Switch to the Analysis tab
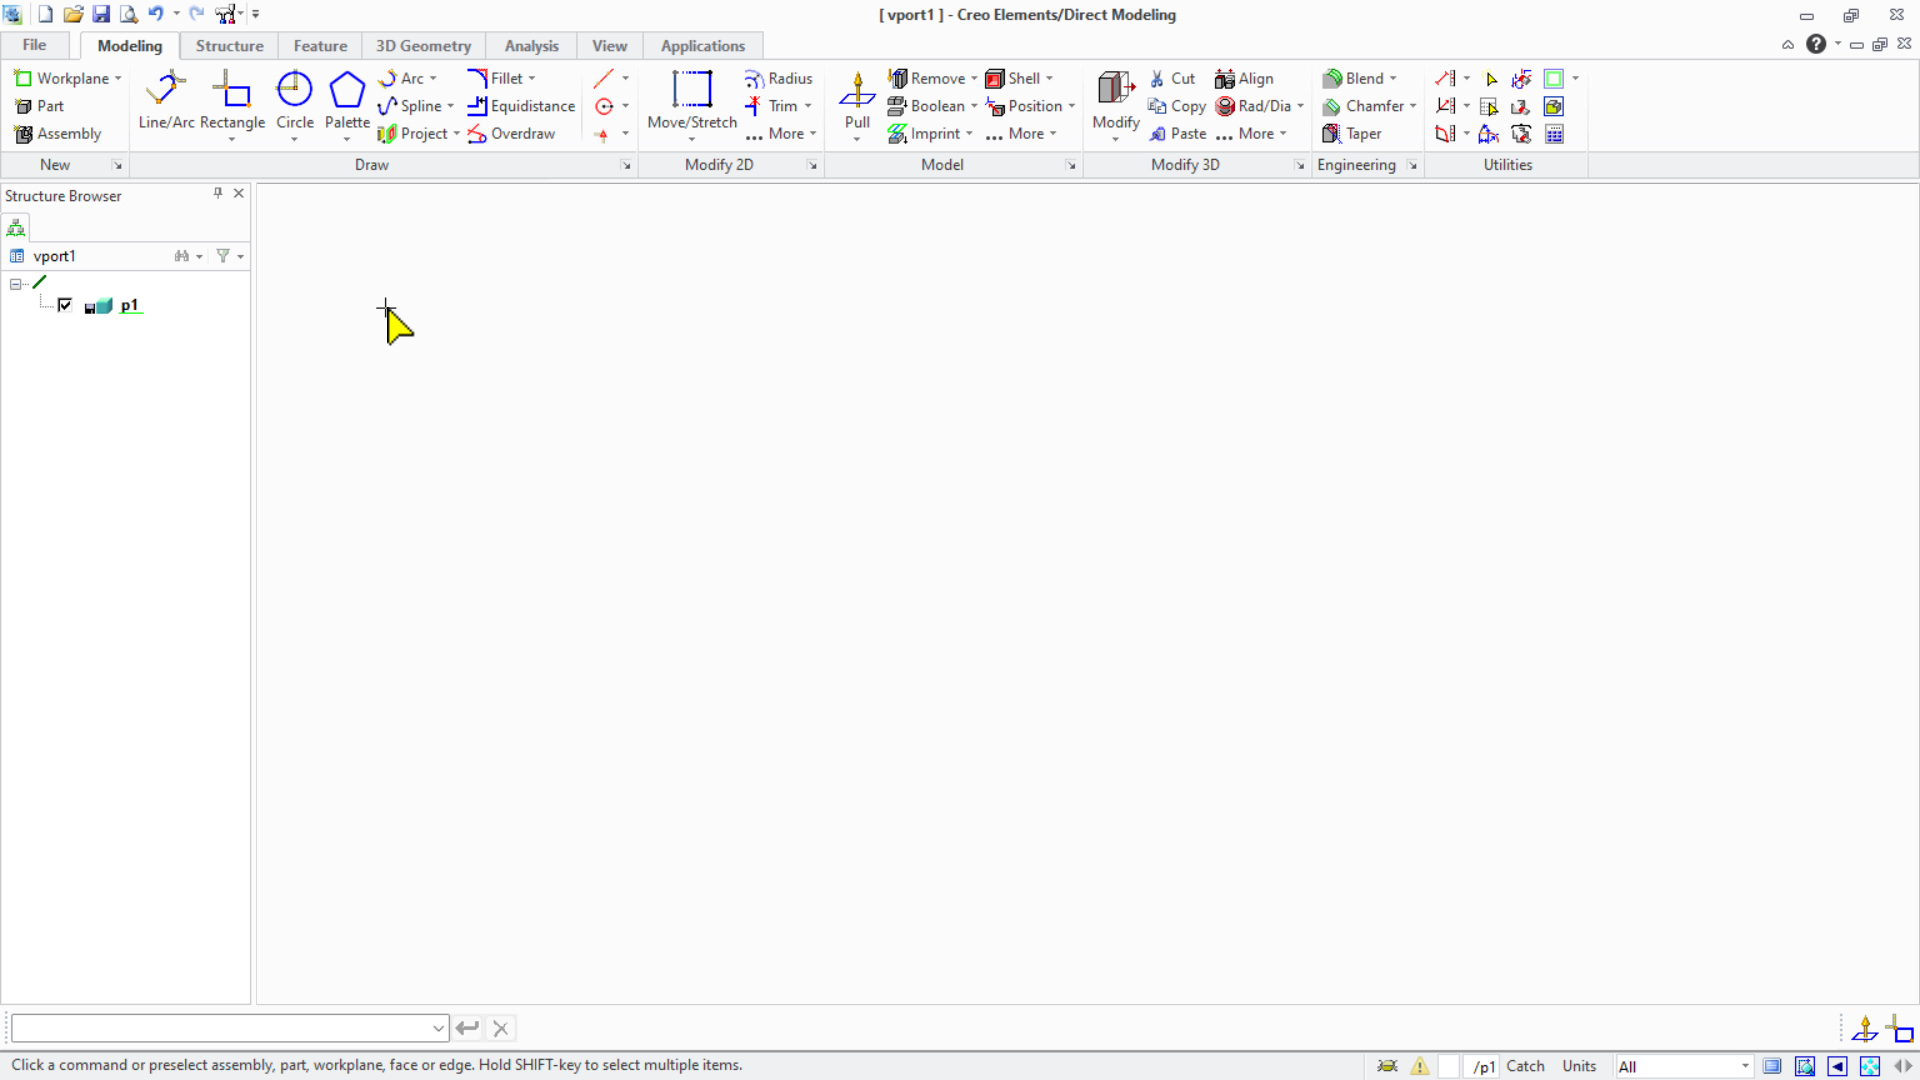1920x1080 pixels. click(531, 45)
